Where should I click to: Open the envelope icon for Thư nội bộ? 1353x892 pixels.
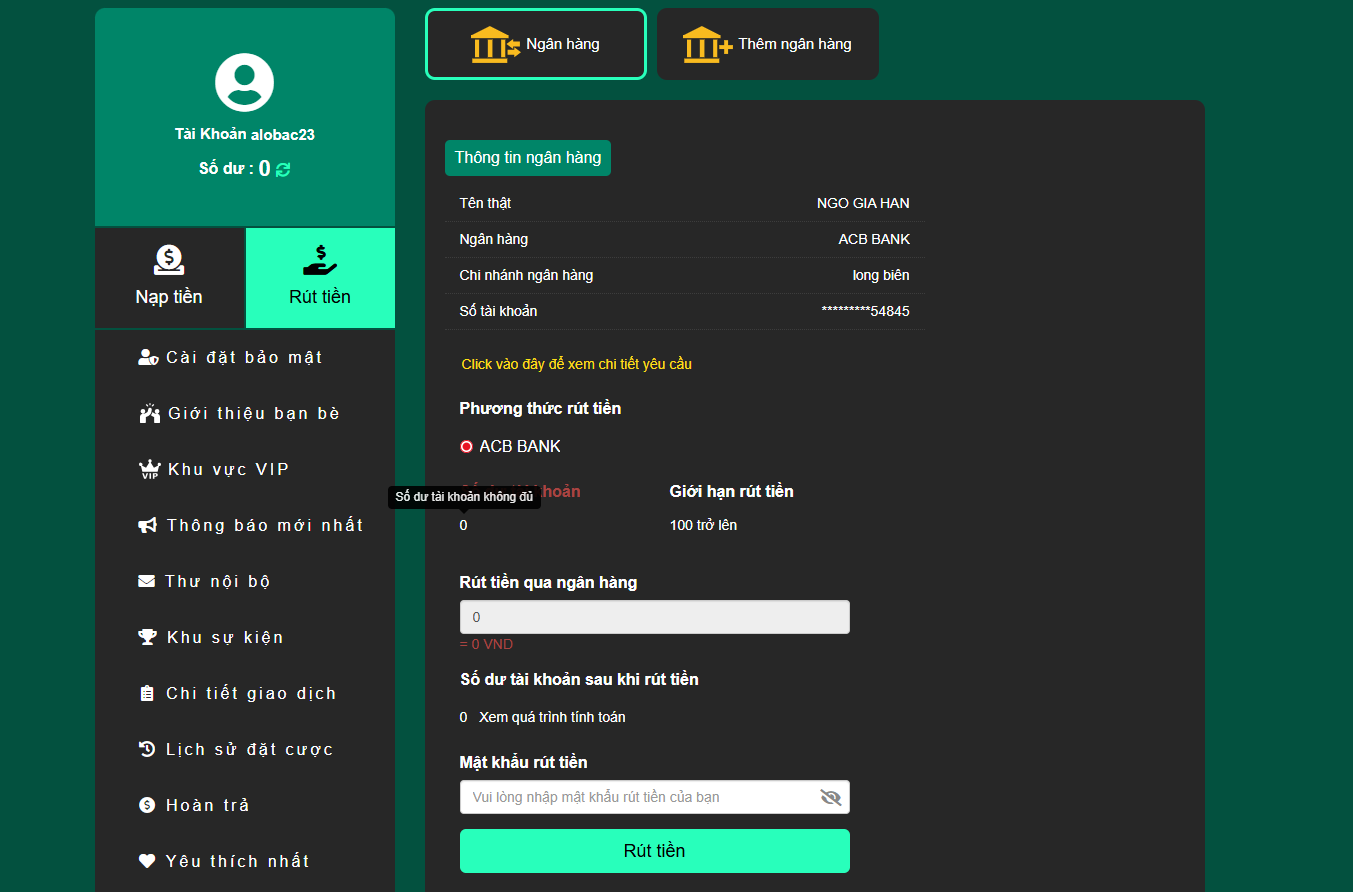coord(147,580)
